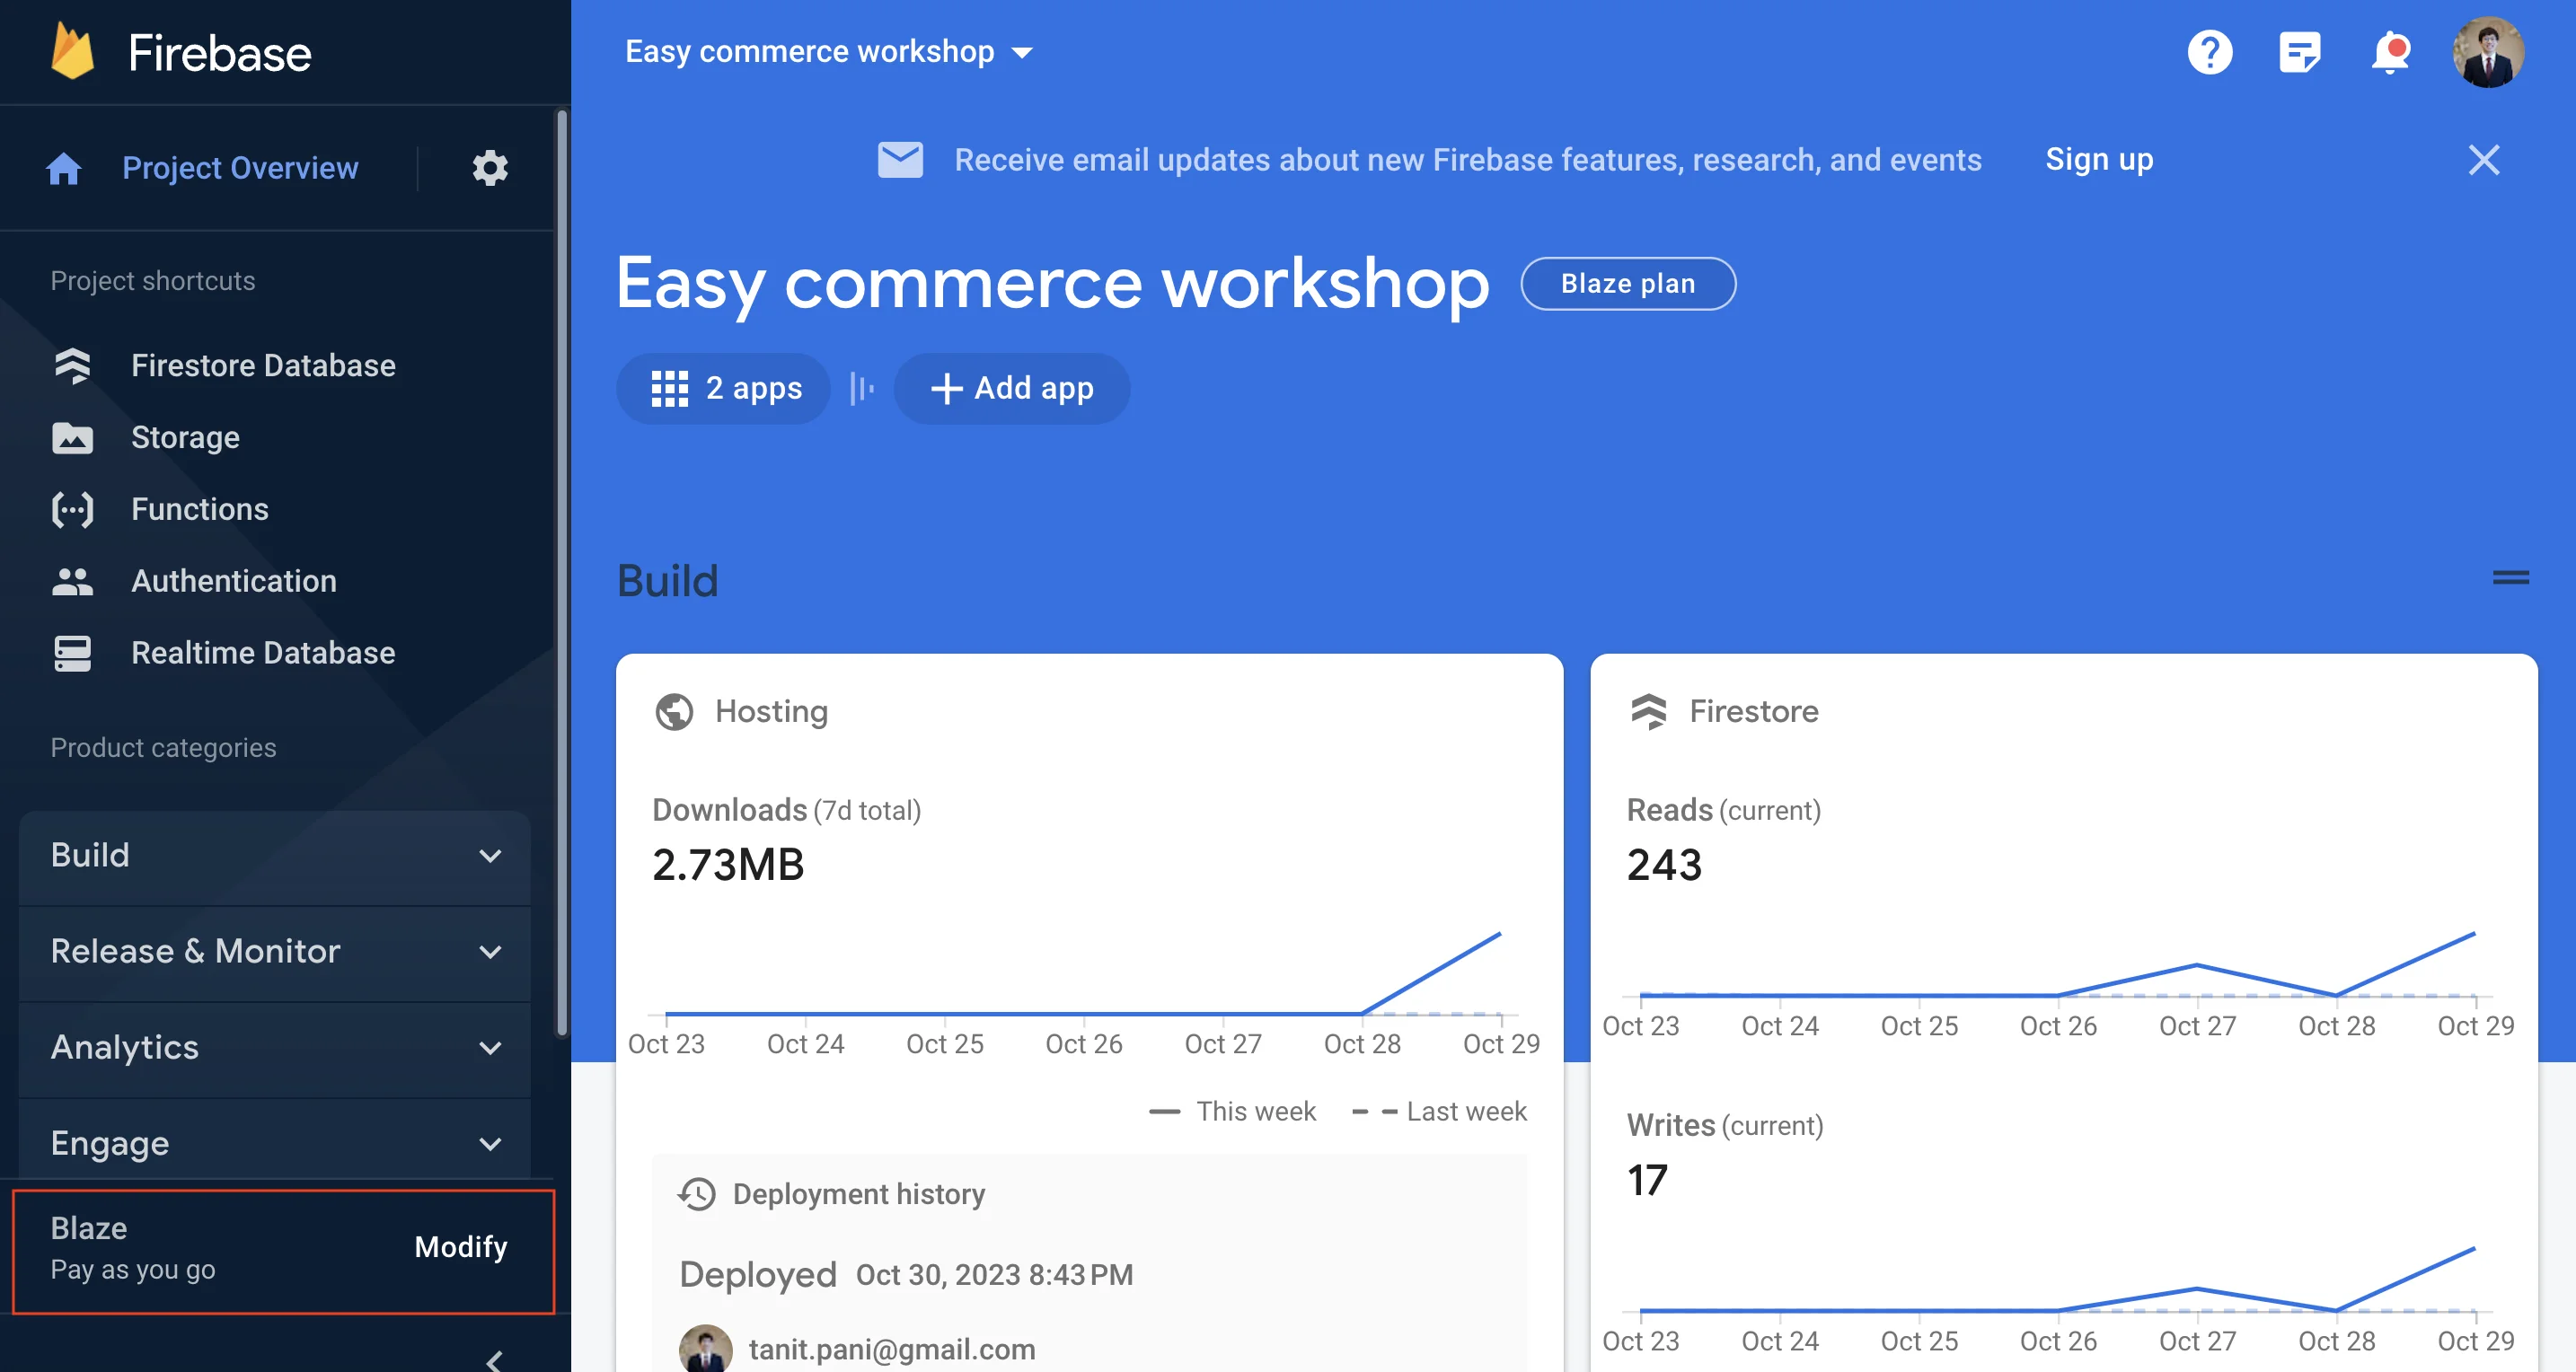Image resolution: width=2576 pixels, height=1372 pixels.
Task: Open Firestore Database shortcut
Action: click(x=263, y=366)
